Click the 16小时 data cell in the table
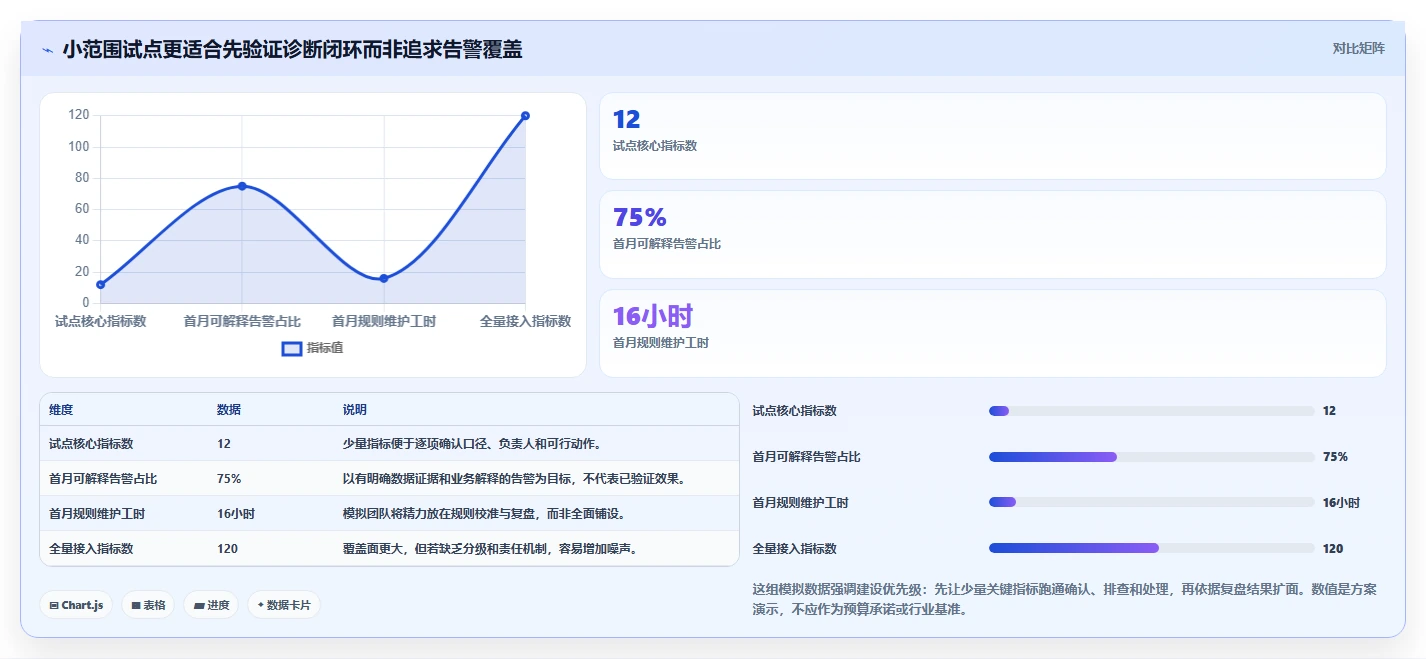This screenshot has height=659, width=1426. pos(235,513)
